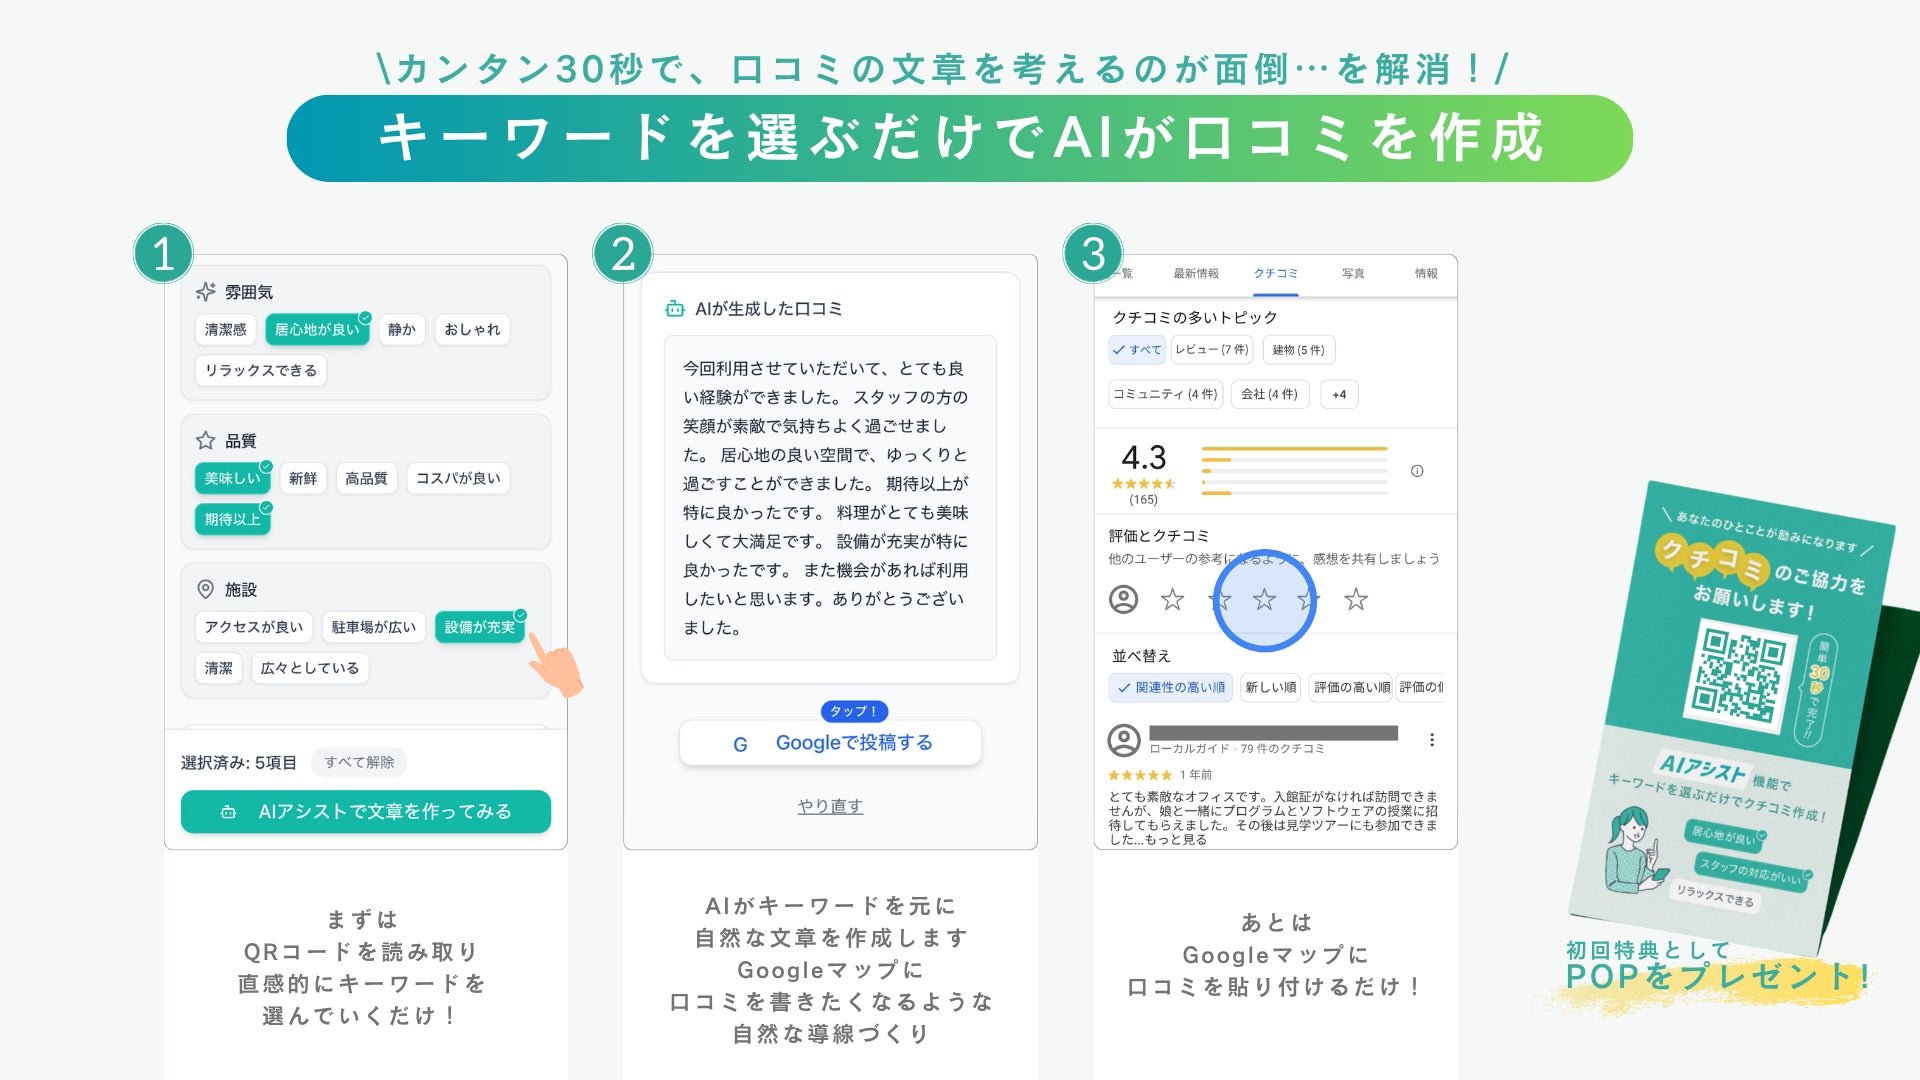Viewport: 1920px width, 1080px height.
Task: Open the クチコミ tab
Action: pyautogui.click(x=1276, y=274)
